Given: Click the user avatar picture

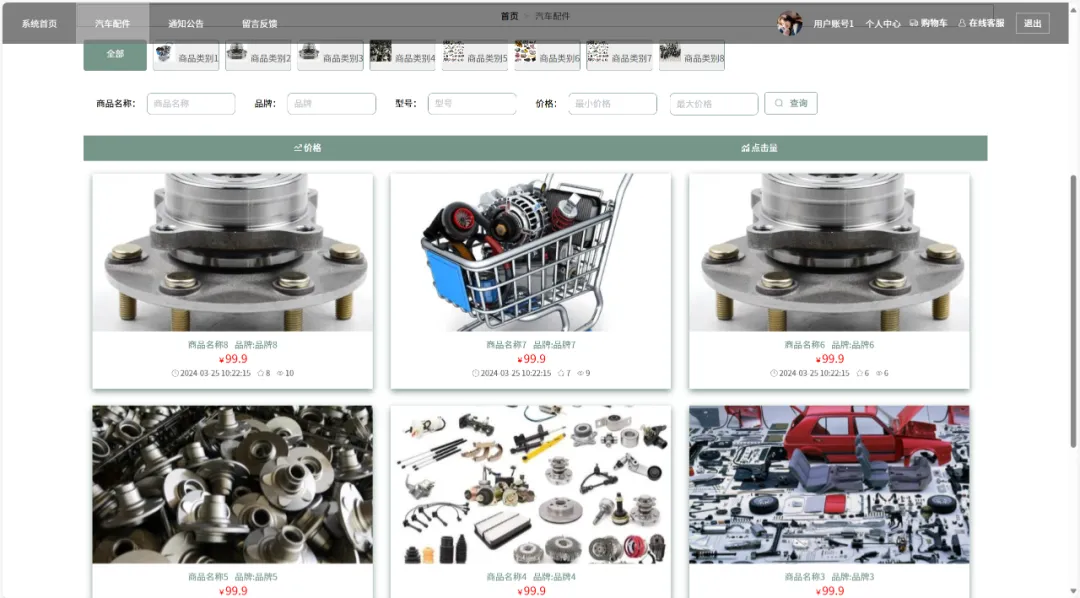Looking at the screenshot, I should 790,23.
